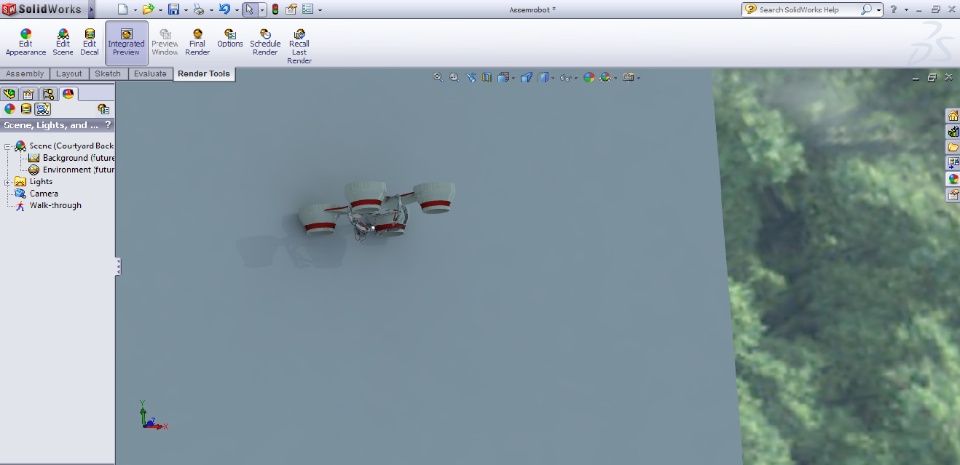Viewport: 960px width, 465px height.
Task: Open the Edit Appearance tool
Action: click(x=26, y=42)
